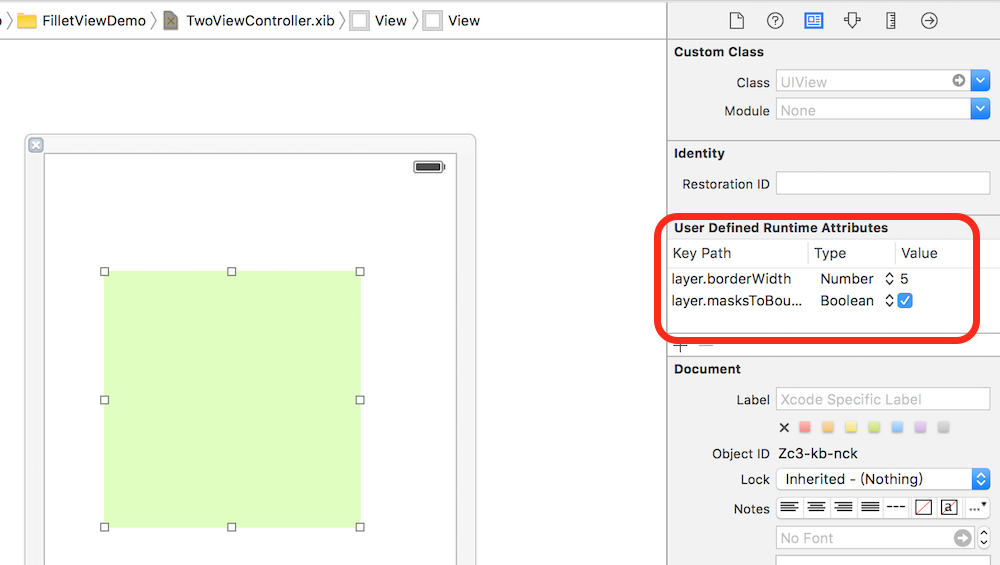Click the value 5 for borderWidth
Viewport: 1000px width, 565px height.
click(x=904, y=279)
